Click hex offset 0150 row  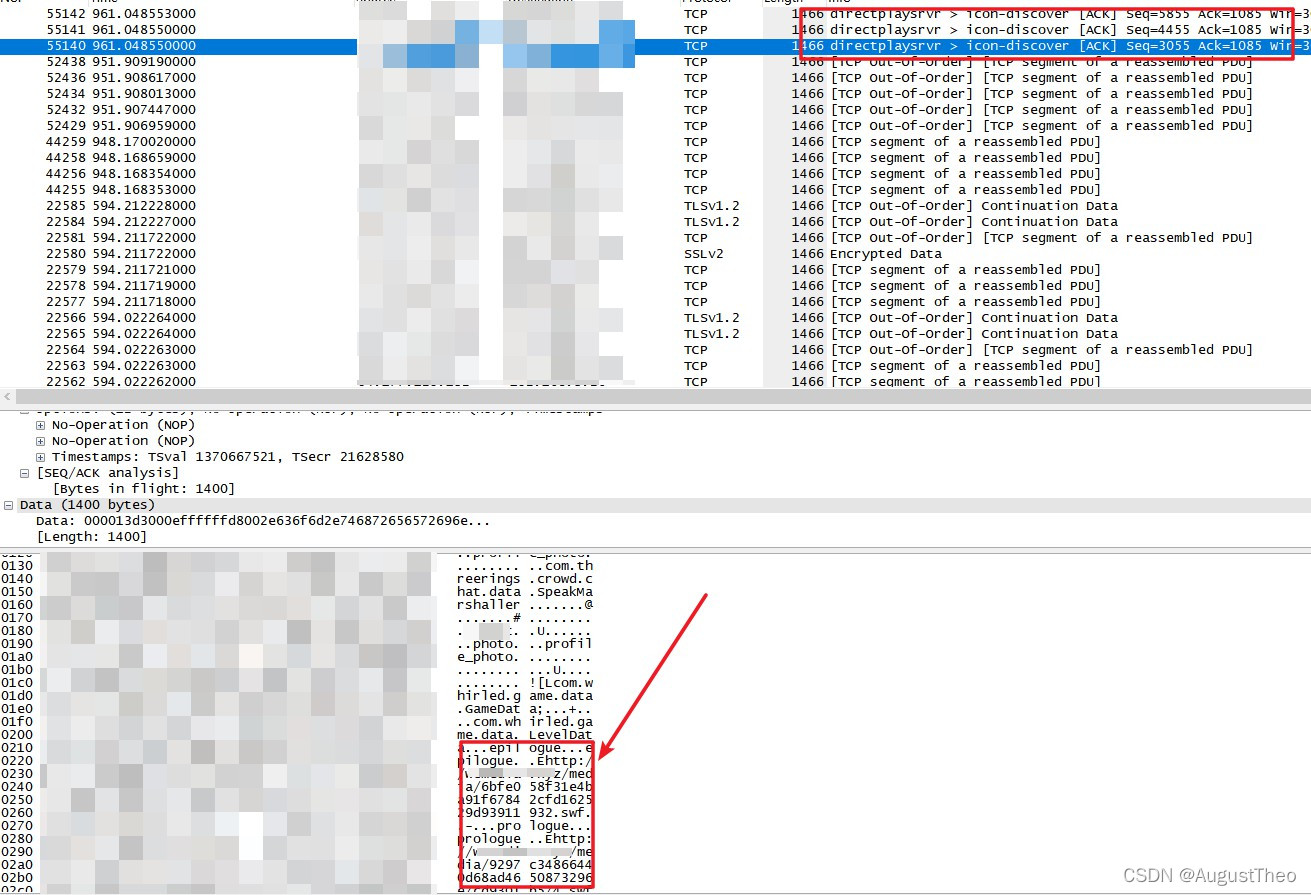17,592
